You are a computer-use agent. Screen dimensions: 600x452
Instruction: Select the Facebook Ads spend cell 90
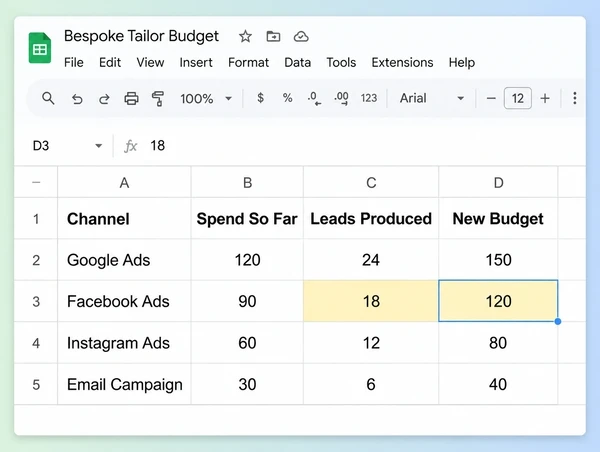pyautogui.click(x=247, y=302)
